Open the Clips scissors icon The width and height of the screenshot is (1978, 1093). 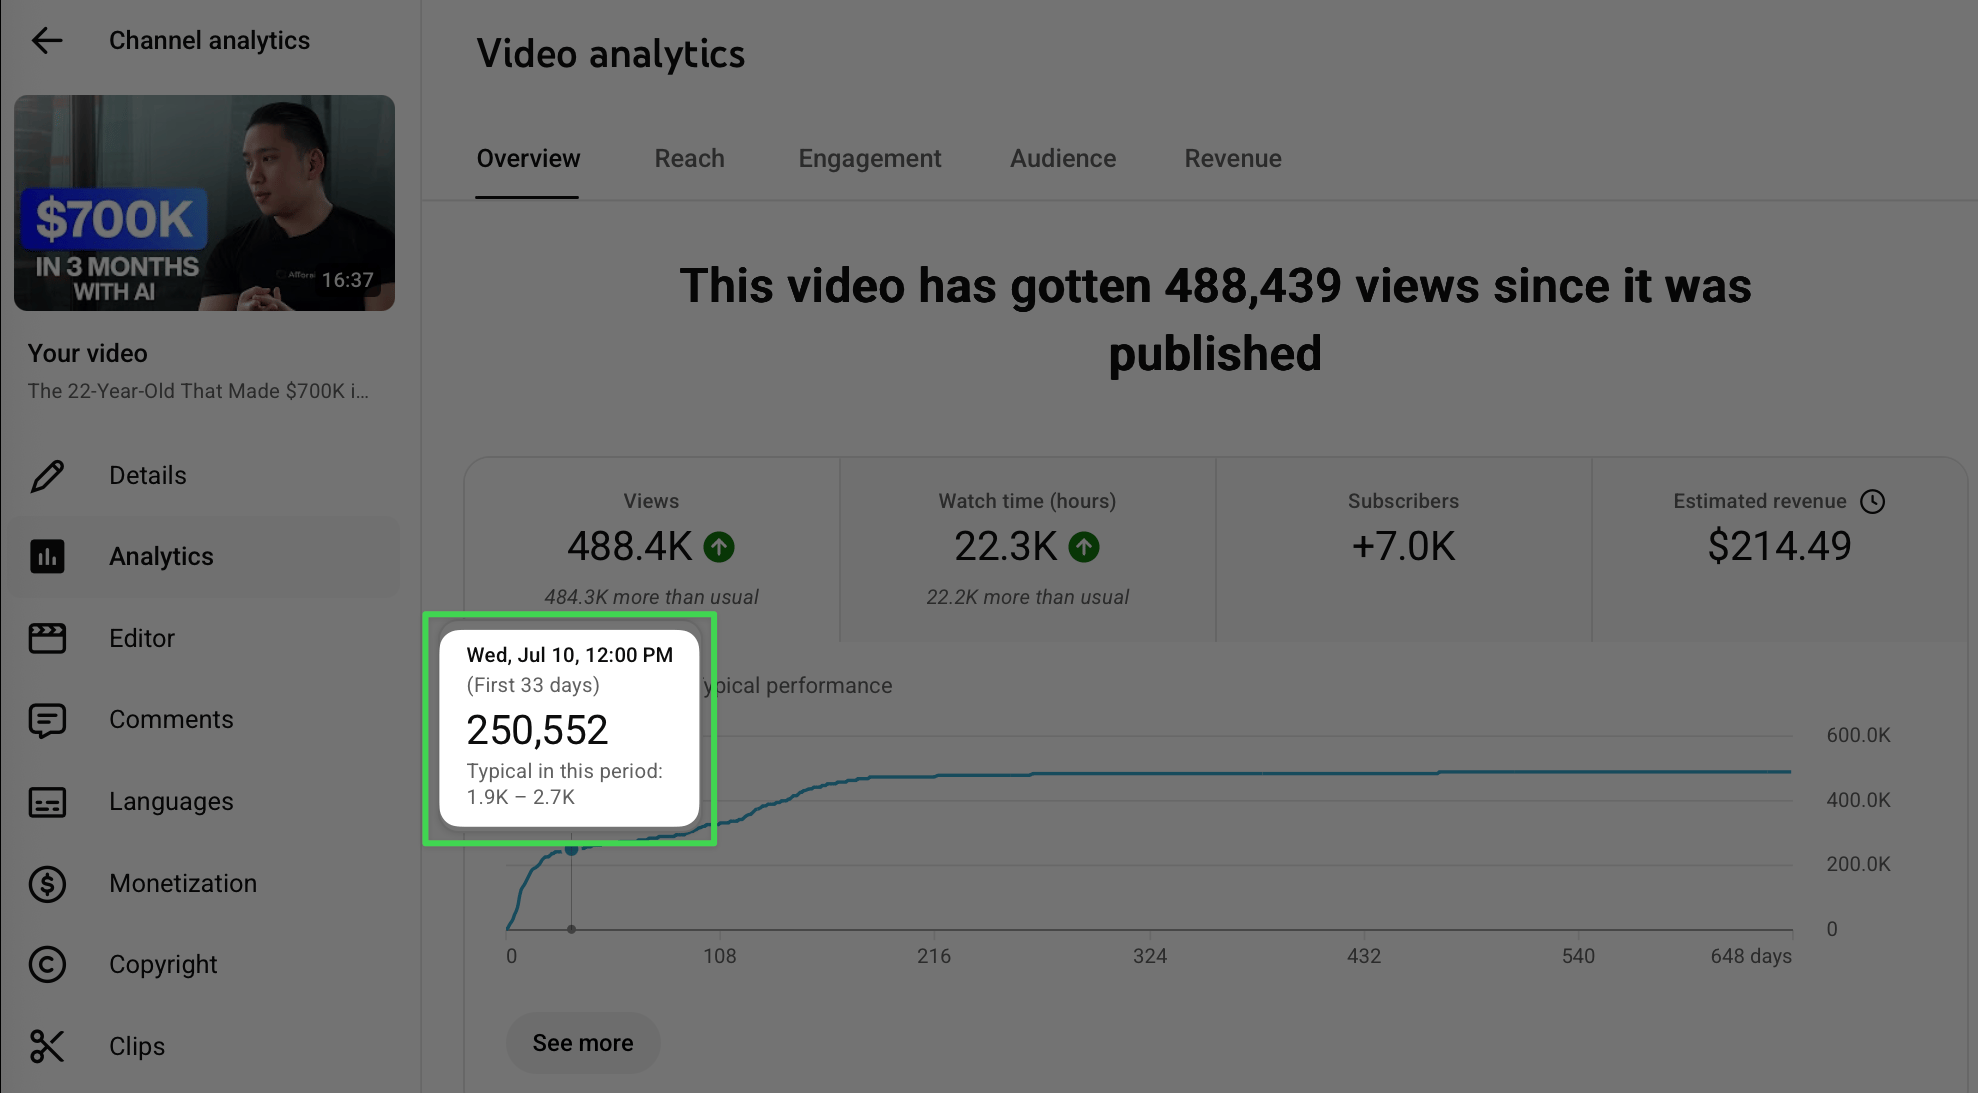point(47,1047)
